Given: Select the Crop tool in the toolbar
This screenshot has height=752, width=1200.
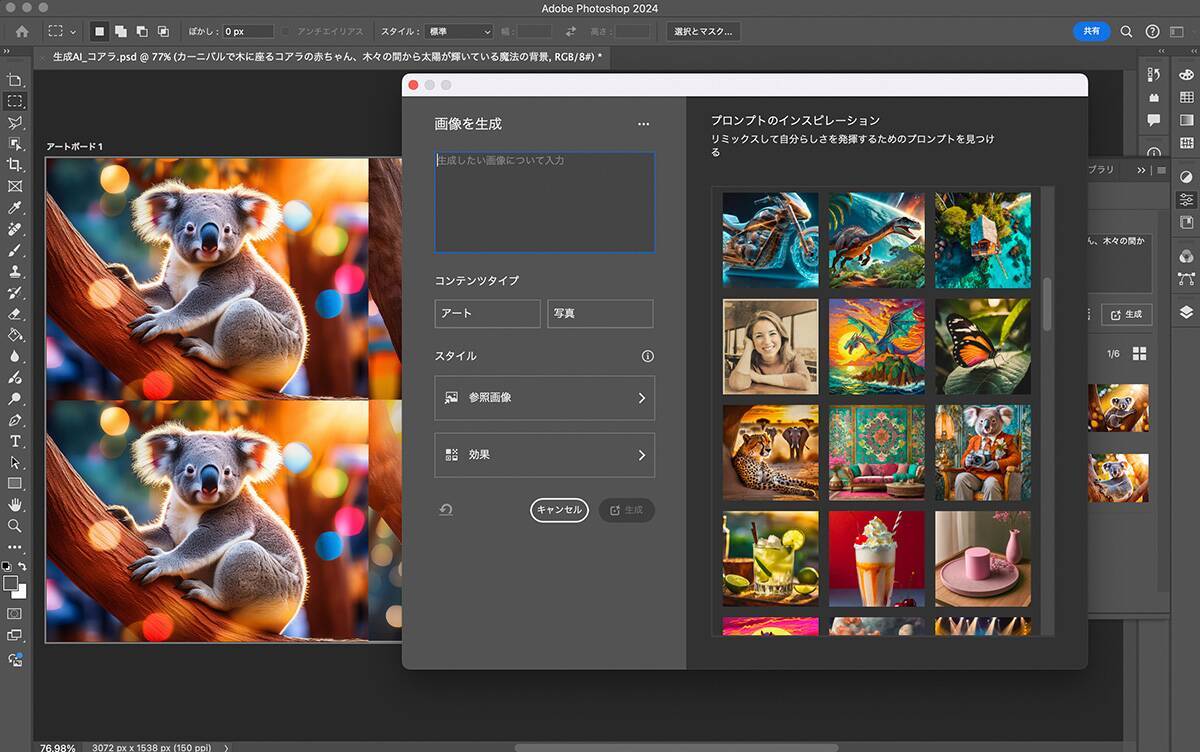Looking at the screenshot, I should [x=15, y=165].
